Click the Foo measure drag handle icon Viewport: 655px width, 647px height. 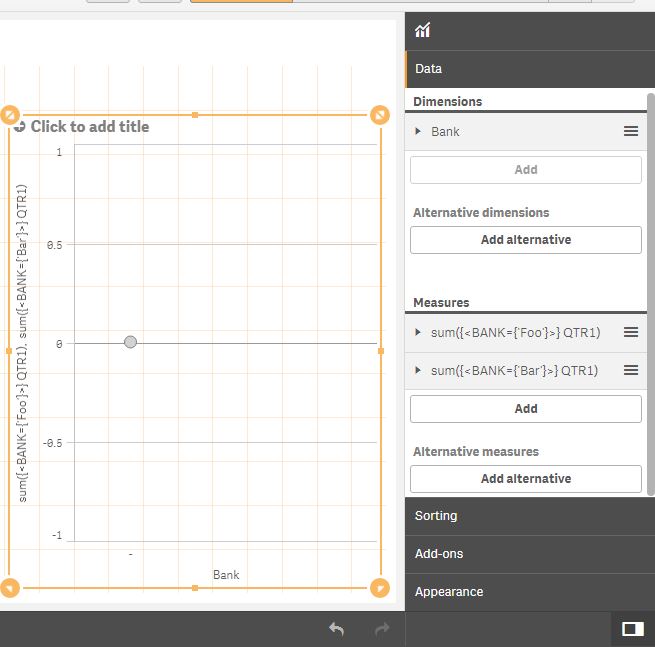click(631, 332)
